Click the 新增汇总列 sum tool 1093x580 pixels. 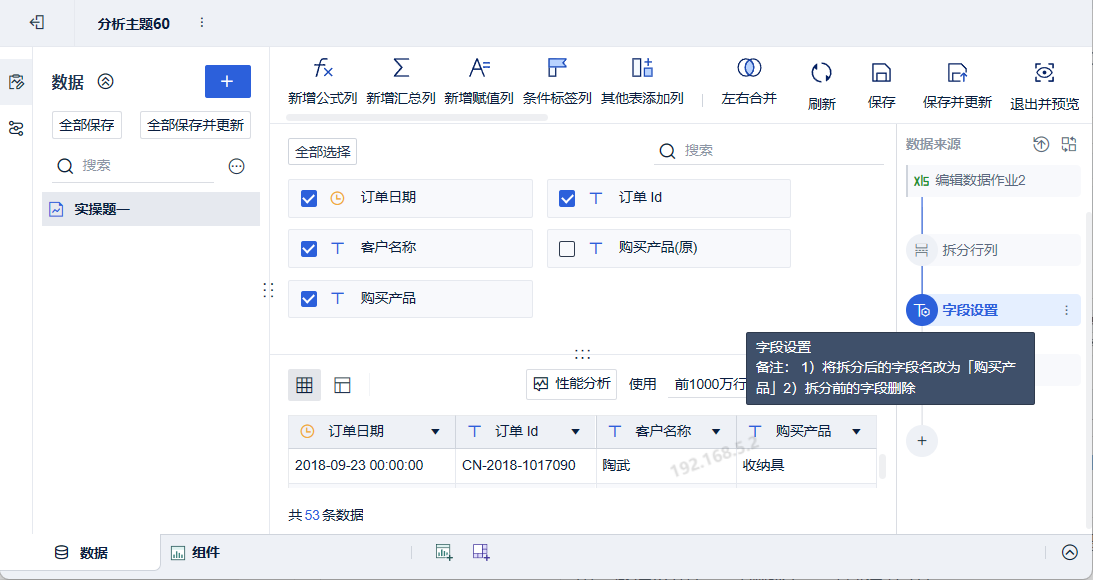pyautogui.click(x=401, y=82)
